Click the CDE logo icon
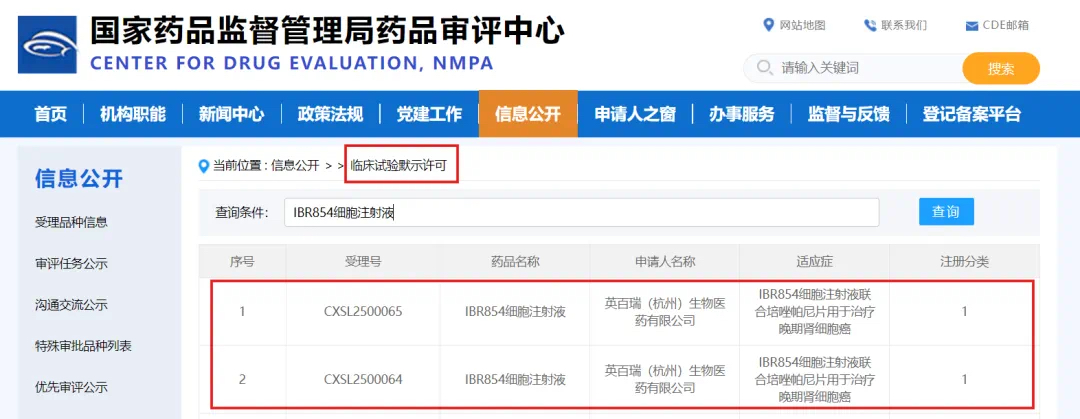This screenshot has width=1080, height=419. 49,46
